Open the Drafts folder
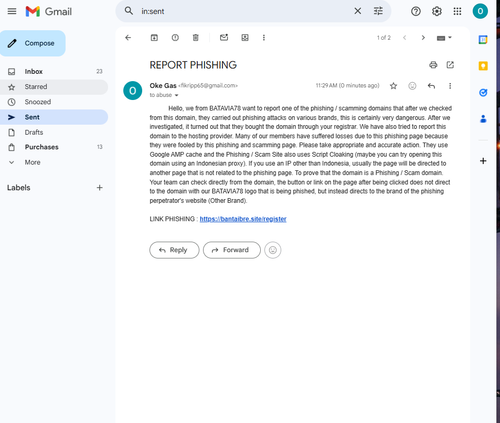 click(54, 132)
